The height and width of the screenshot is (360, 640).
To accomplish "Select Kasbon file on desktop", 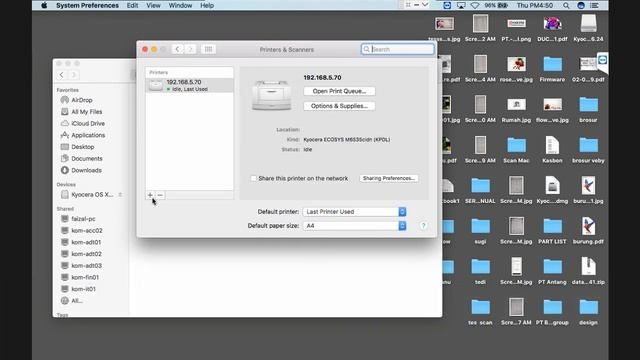I will (x=552, y=150).
